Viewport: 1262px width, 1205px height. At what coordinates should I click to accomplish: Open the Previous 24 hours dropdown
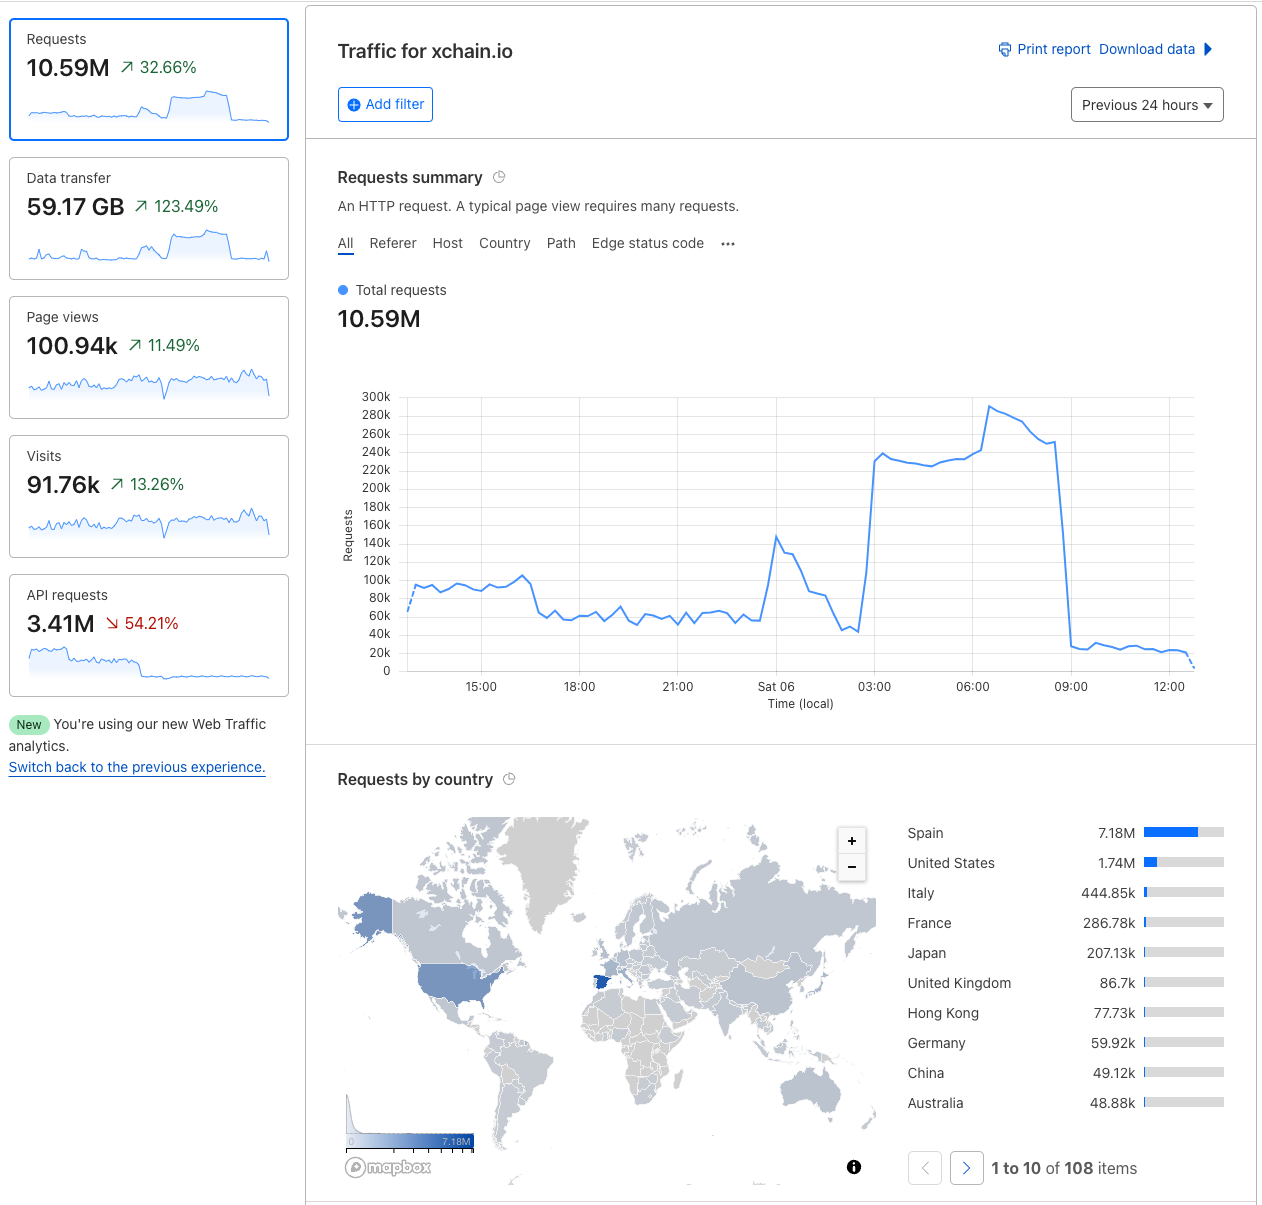tap(1147, 105)
